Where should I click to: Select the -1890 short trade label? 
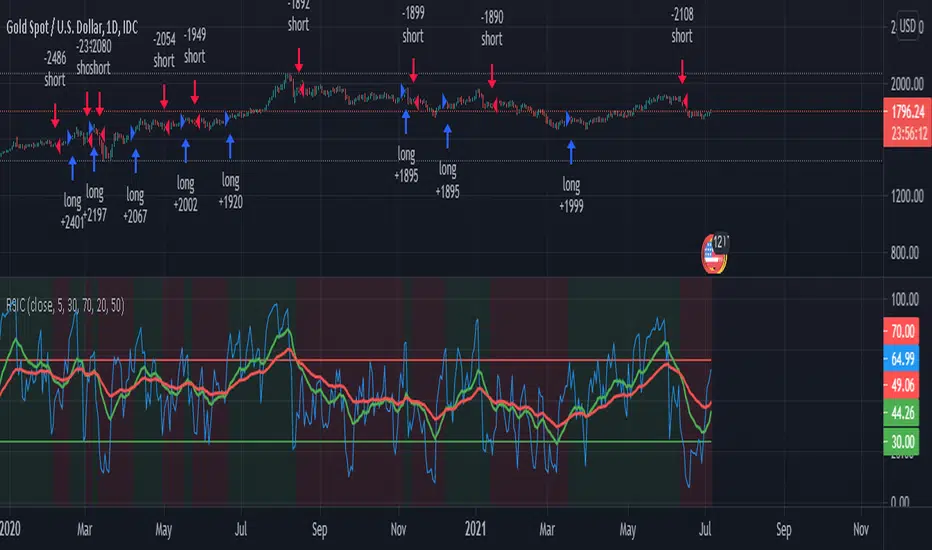[492, 28]
